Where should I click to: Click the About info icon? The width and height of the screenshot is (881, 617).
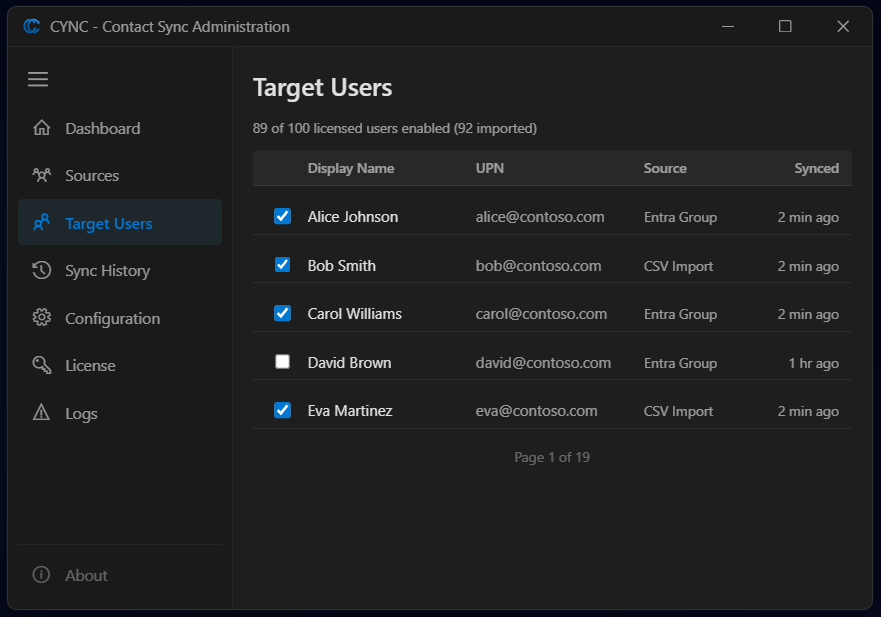click(x=39, y=574)
